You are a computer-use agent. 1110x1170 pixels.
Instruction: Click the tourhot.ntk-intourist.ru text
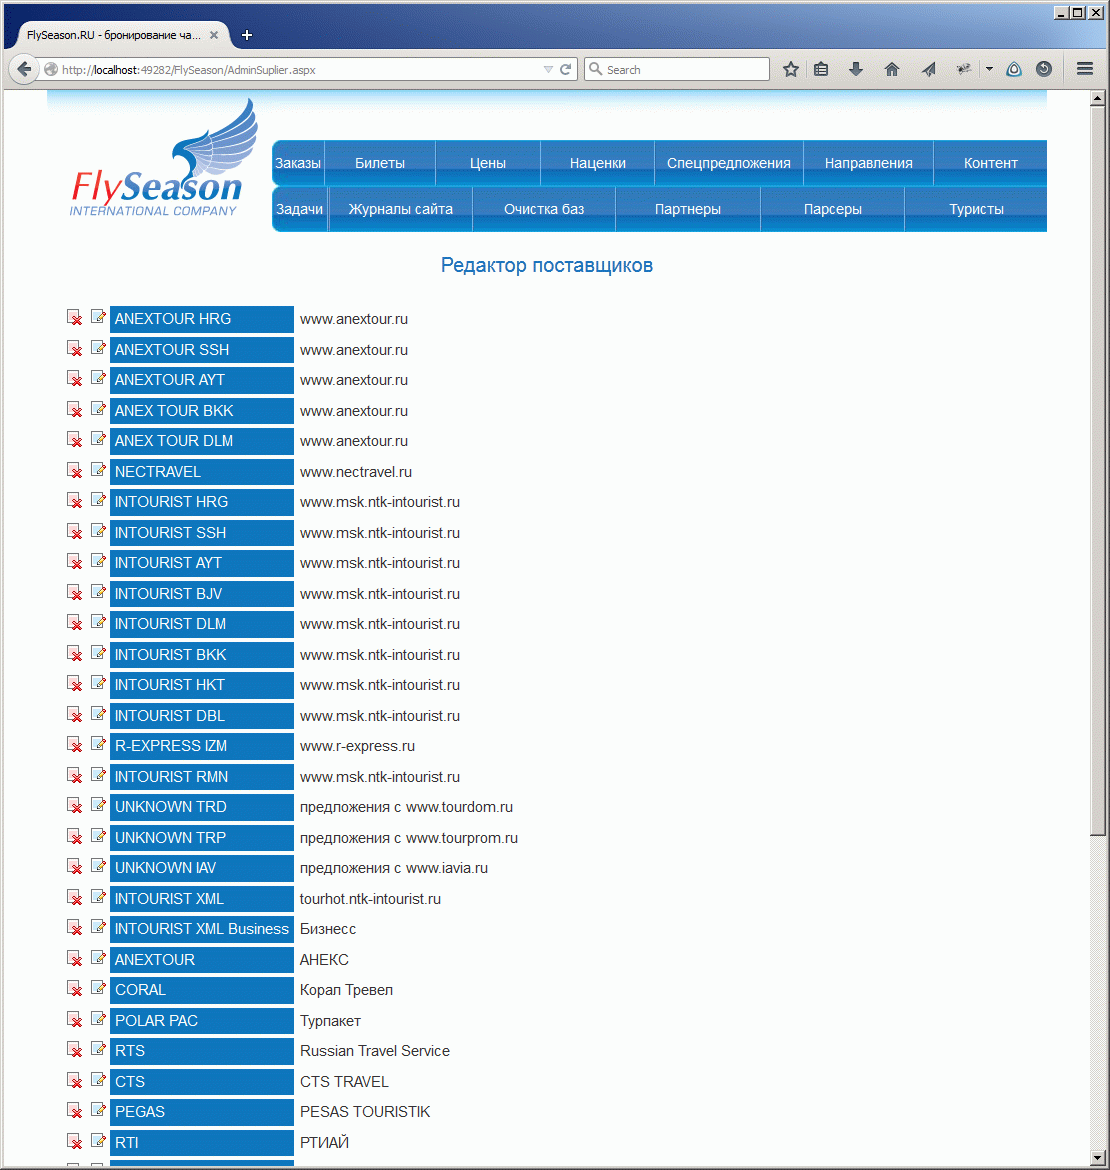pos(370,898)
